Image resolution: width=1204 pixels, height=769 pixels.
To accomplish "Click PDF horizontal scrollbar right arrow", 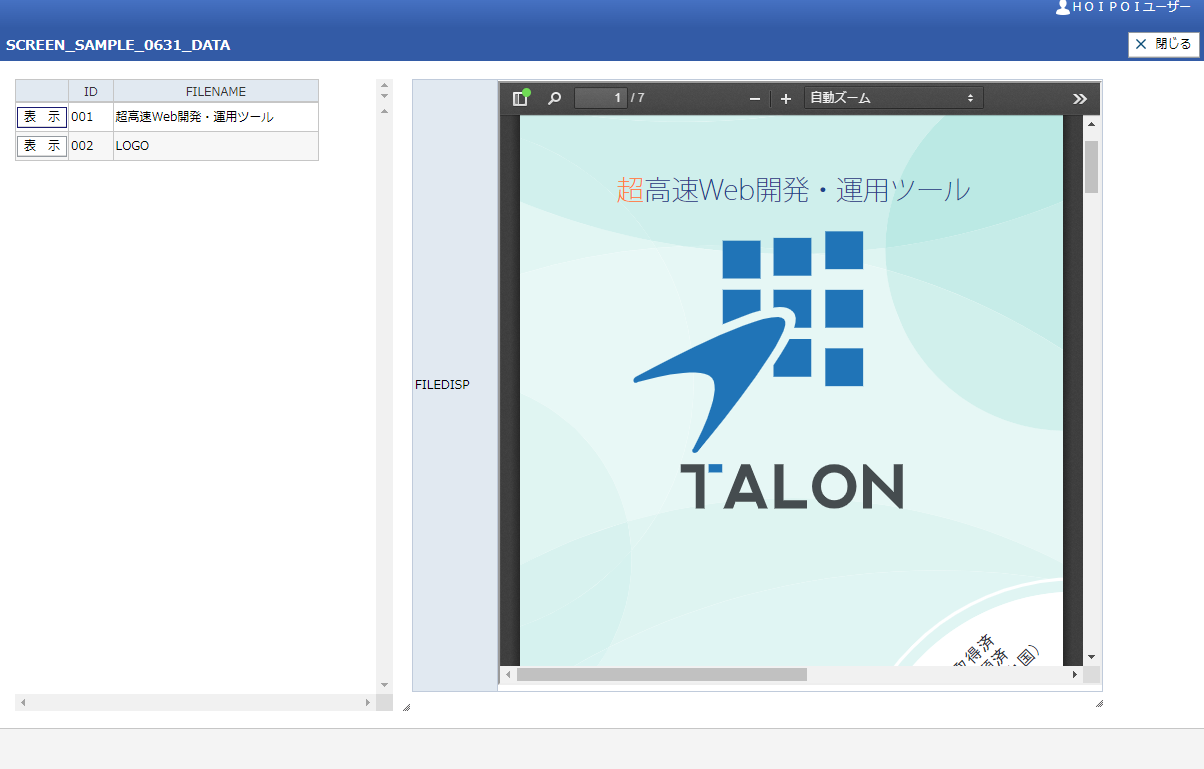I will pyautogui.click(x=1075, y=675).
